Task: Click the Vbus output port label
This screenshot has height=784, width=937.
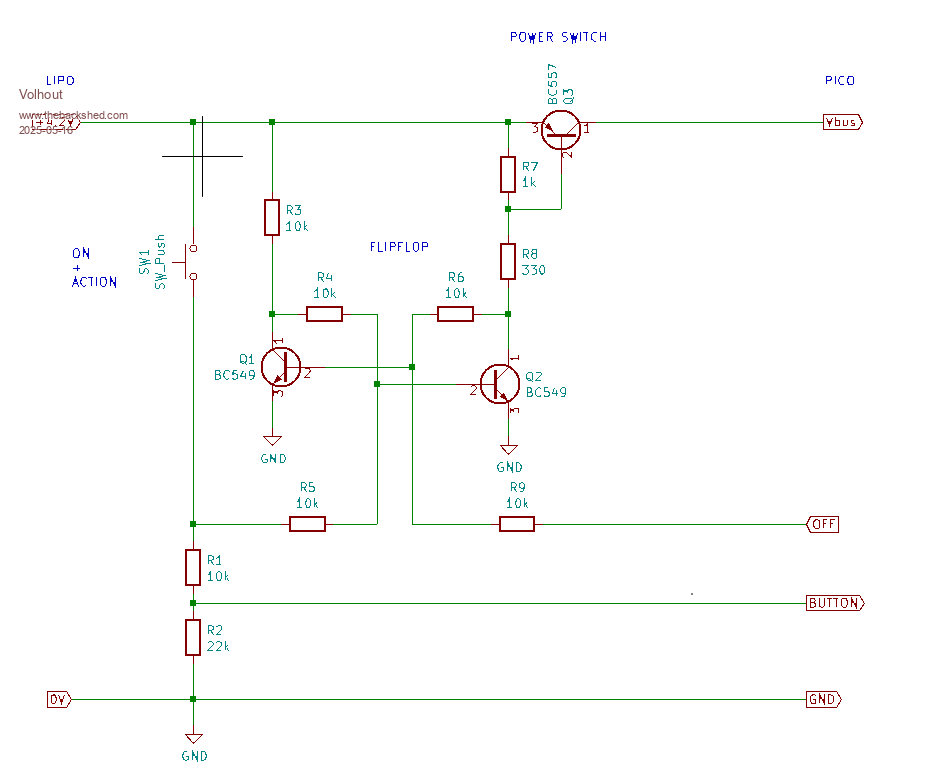Action: [841, 122]
